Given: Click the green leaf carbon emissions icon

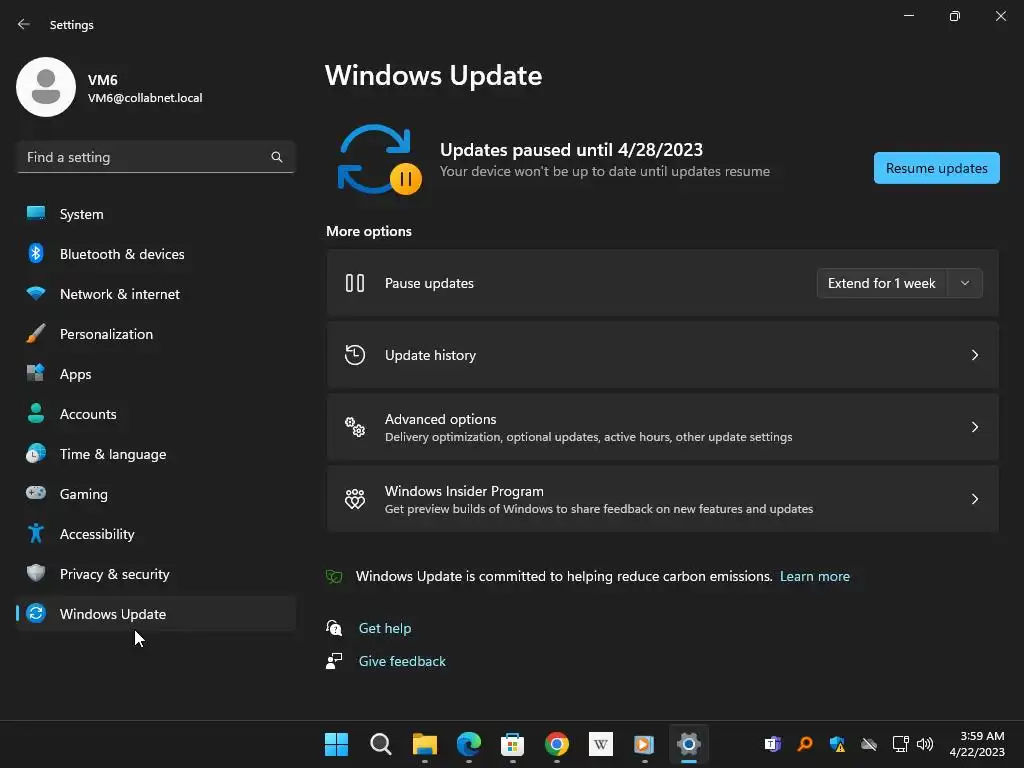Looking at the screenshot, I should pos(334,576).
